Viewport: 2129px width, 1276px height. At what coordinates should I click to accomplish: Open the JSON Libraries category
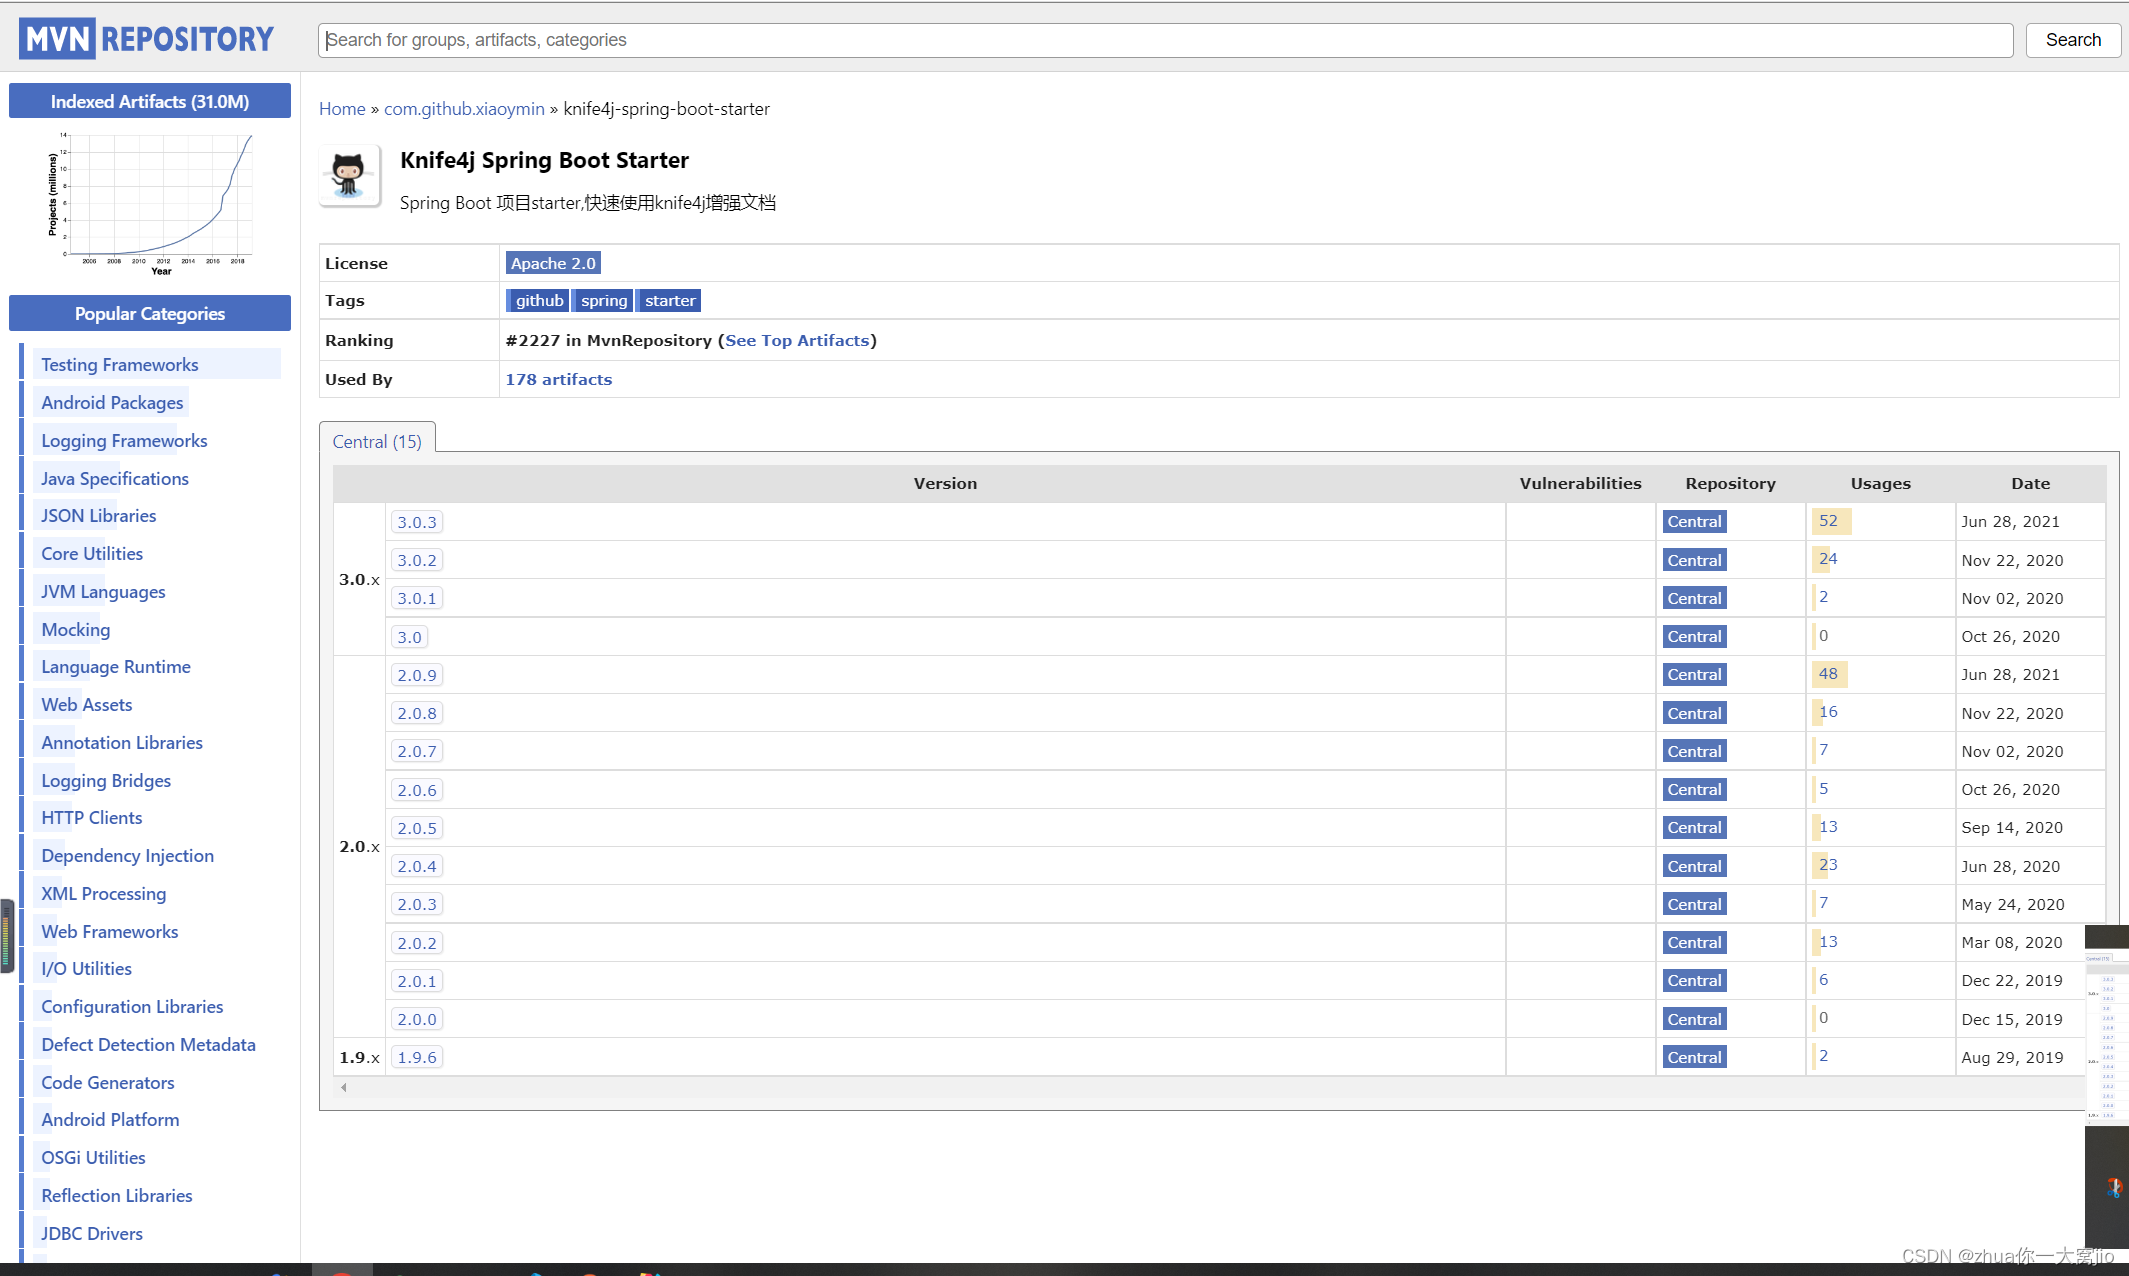pos(98,516)
